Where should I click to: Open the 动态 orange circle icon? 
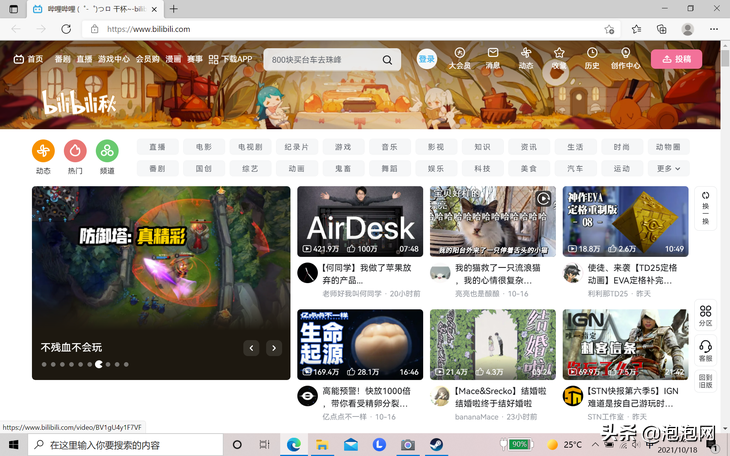pyautogui.click(x=43, y=151)
